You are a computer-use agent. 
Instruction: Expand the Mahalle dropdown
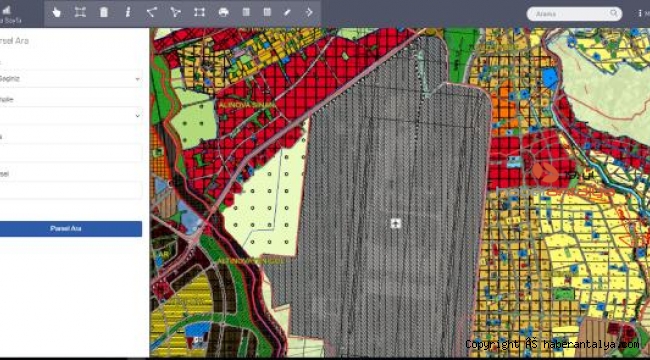70,116
